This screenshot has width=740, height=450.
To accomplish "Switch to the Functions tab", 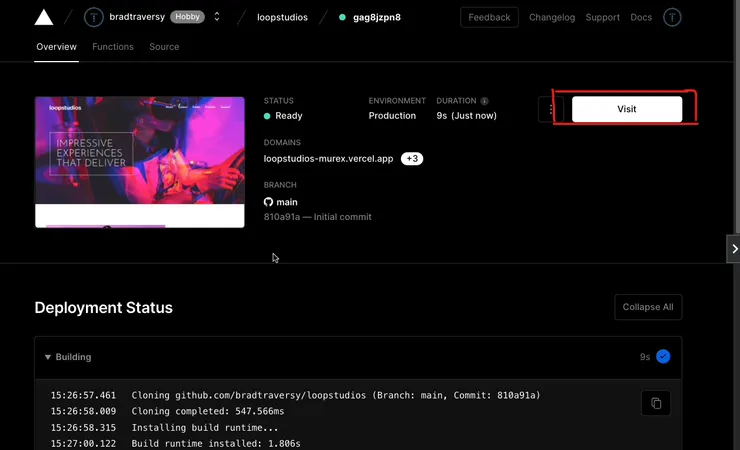I will pos(113,47).
